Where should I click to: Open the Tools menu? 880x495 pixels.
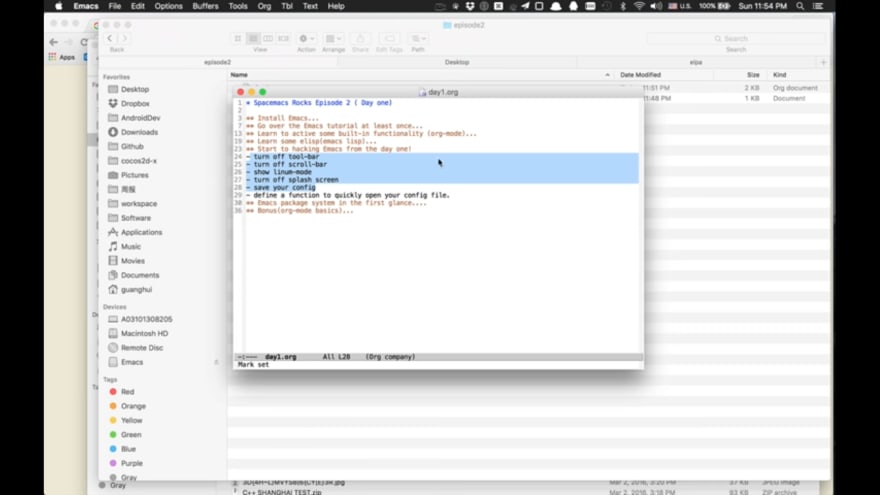point(238,6)
